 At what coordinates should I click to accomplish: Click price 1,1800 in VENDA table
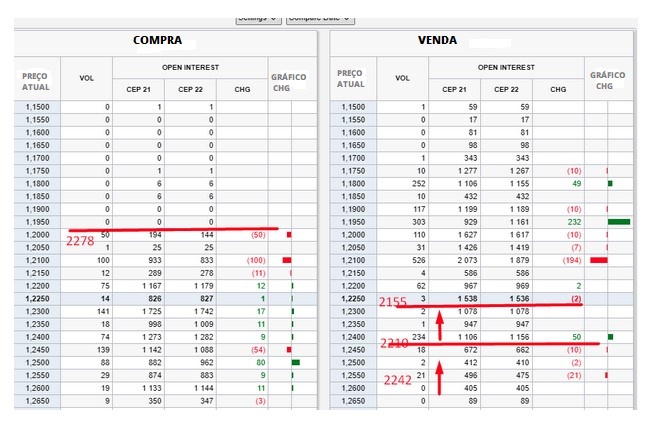click(353, 184)
